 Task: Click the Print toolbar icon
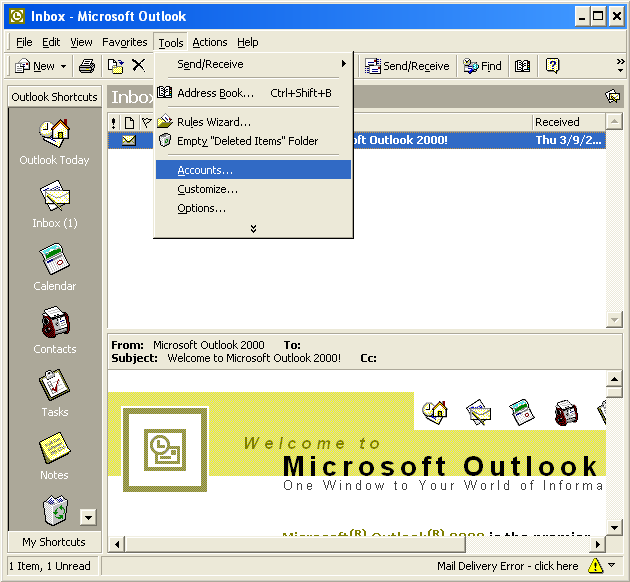(x=87, y=66)
